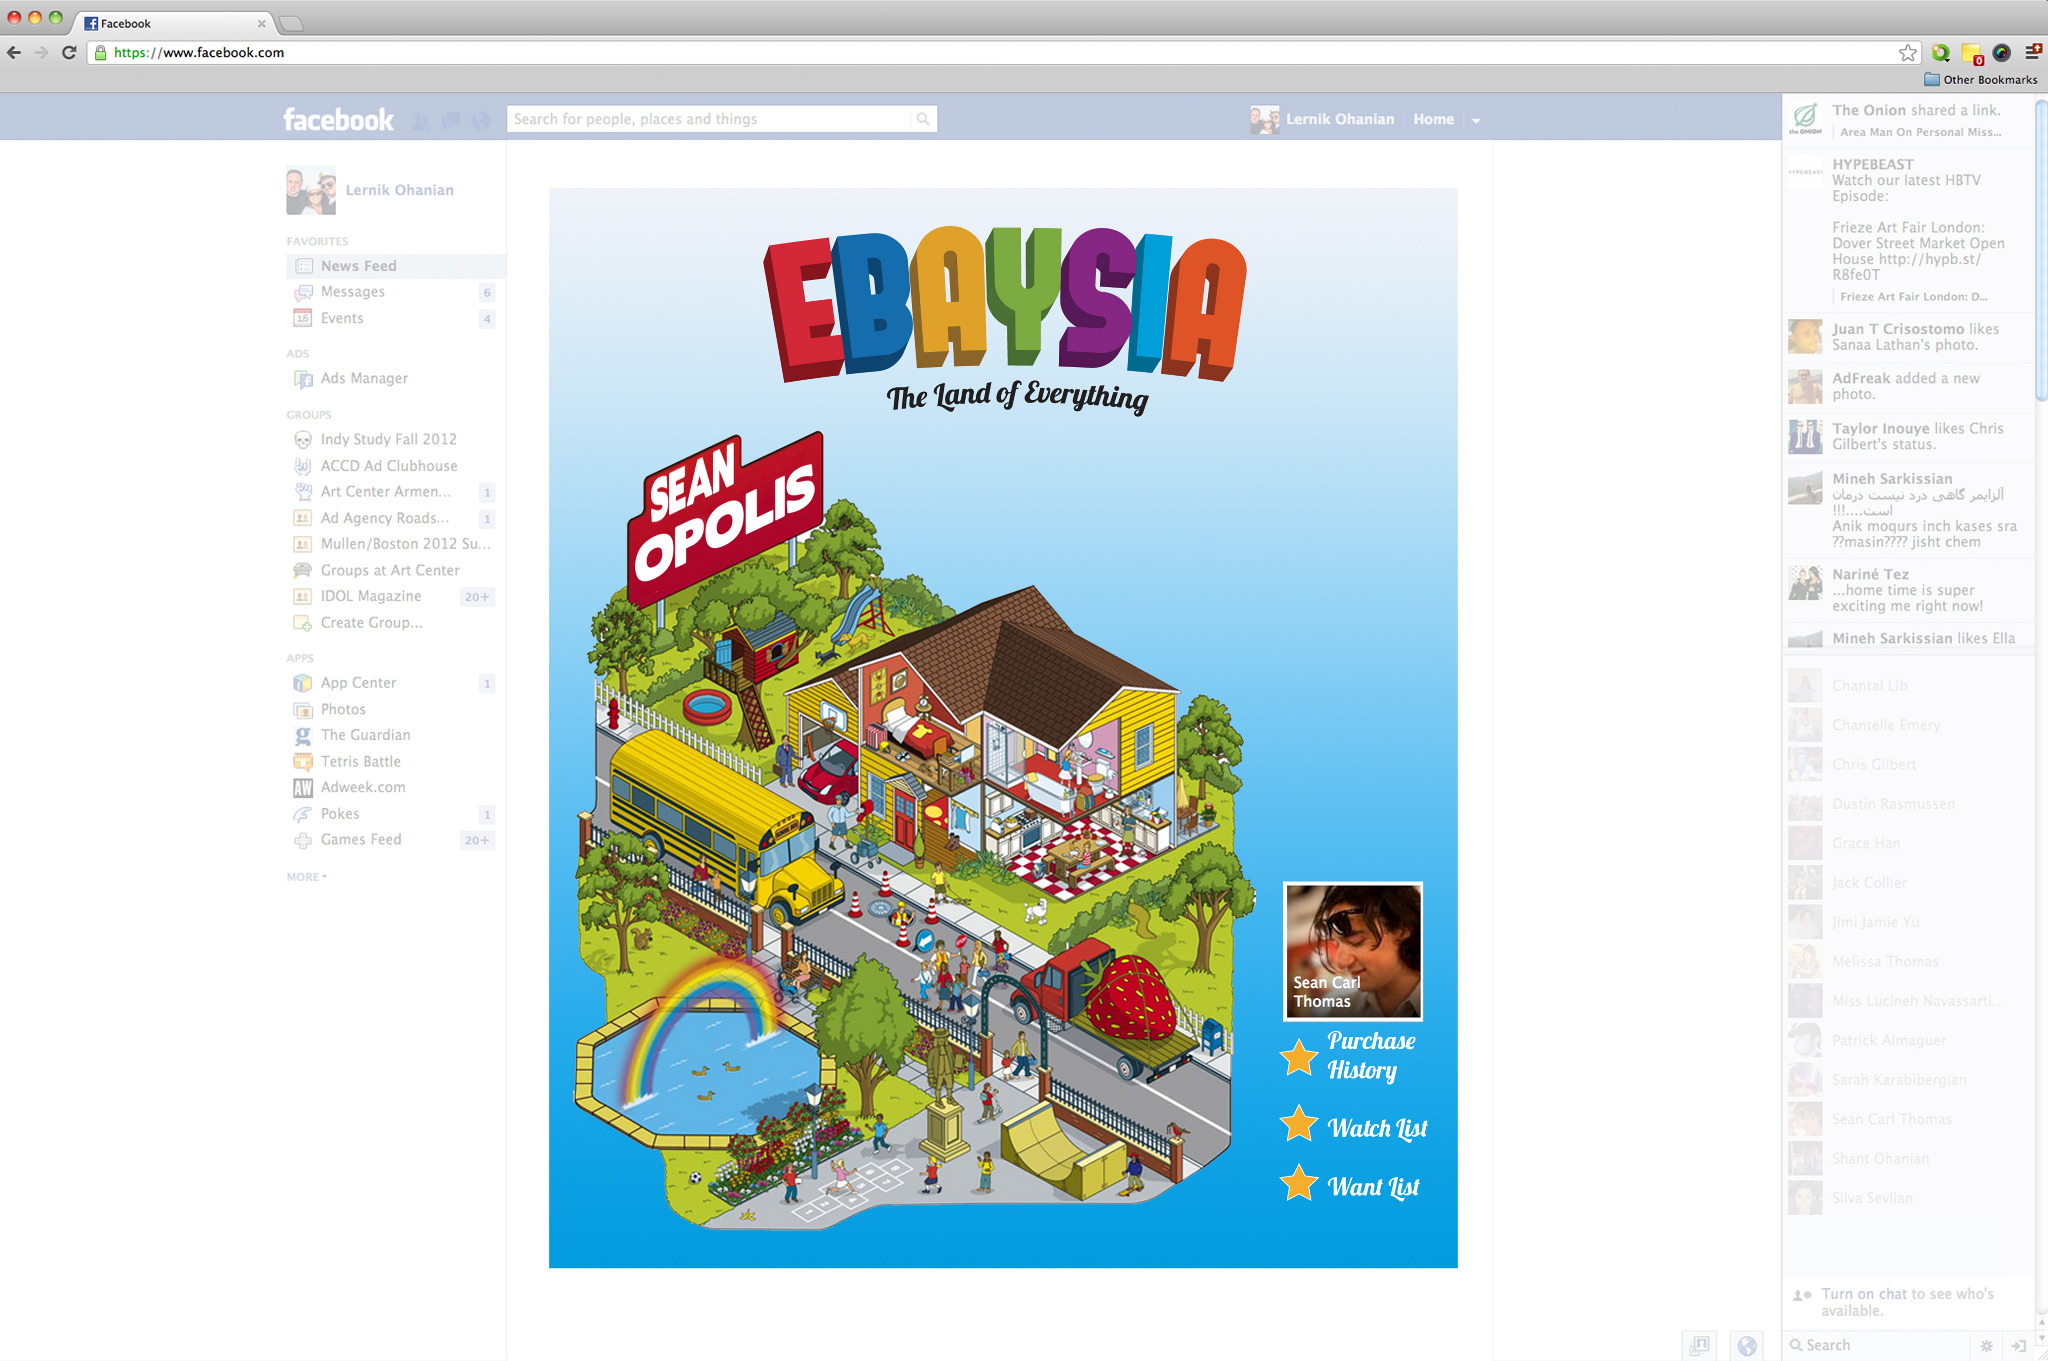Open Tetris Battle app
Screen dimensions: 2048x1361
coord(360,761)
